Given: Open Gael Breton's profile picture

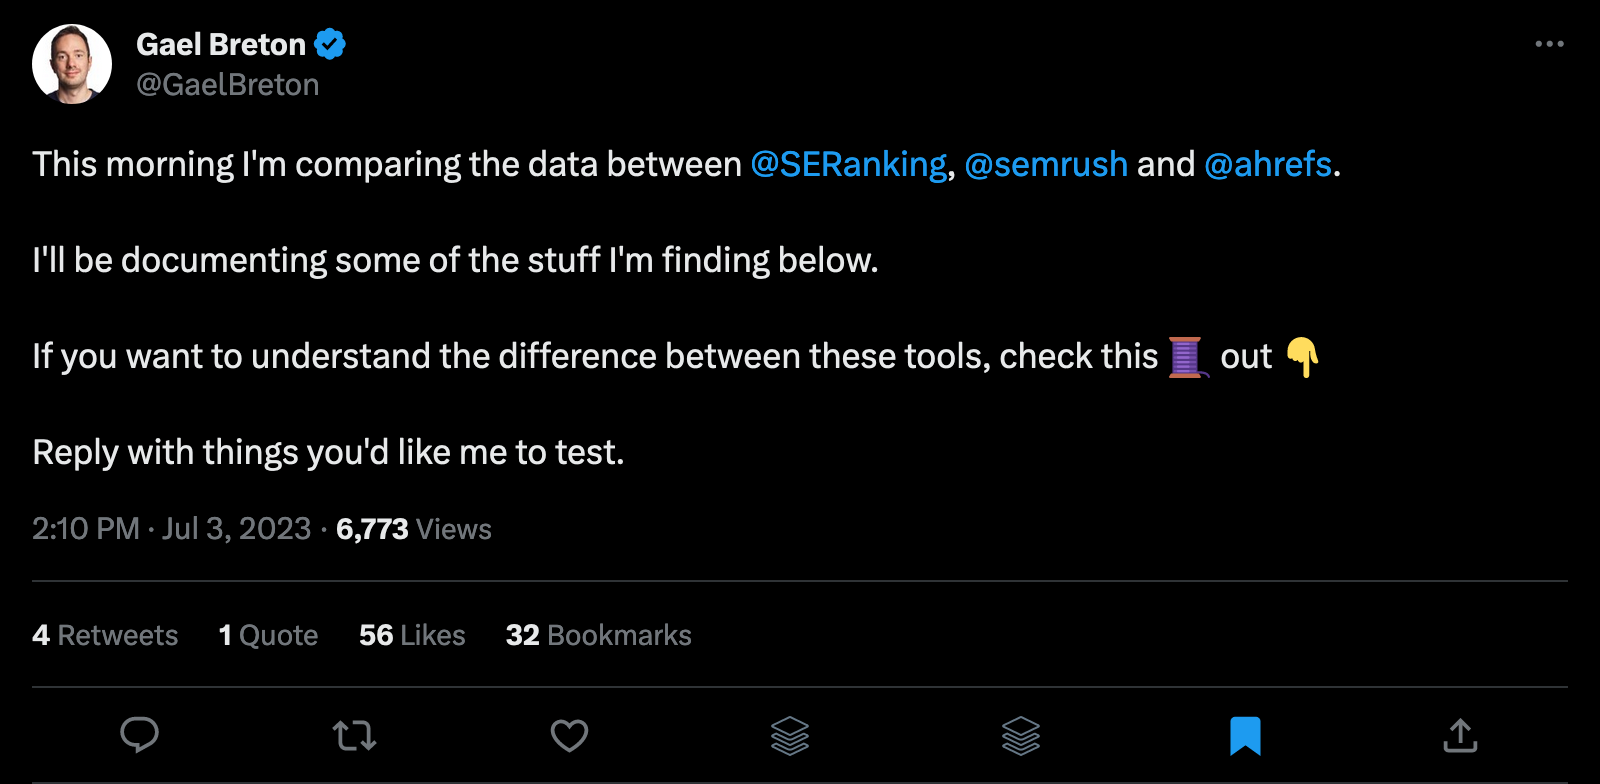Looking at the screenshot, I should (72, 64).
